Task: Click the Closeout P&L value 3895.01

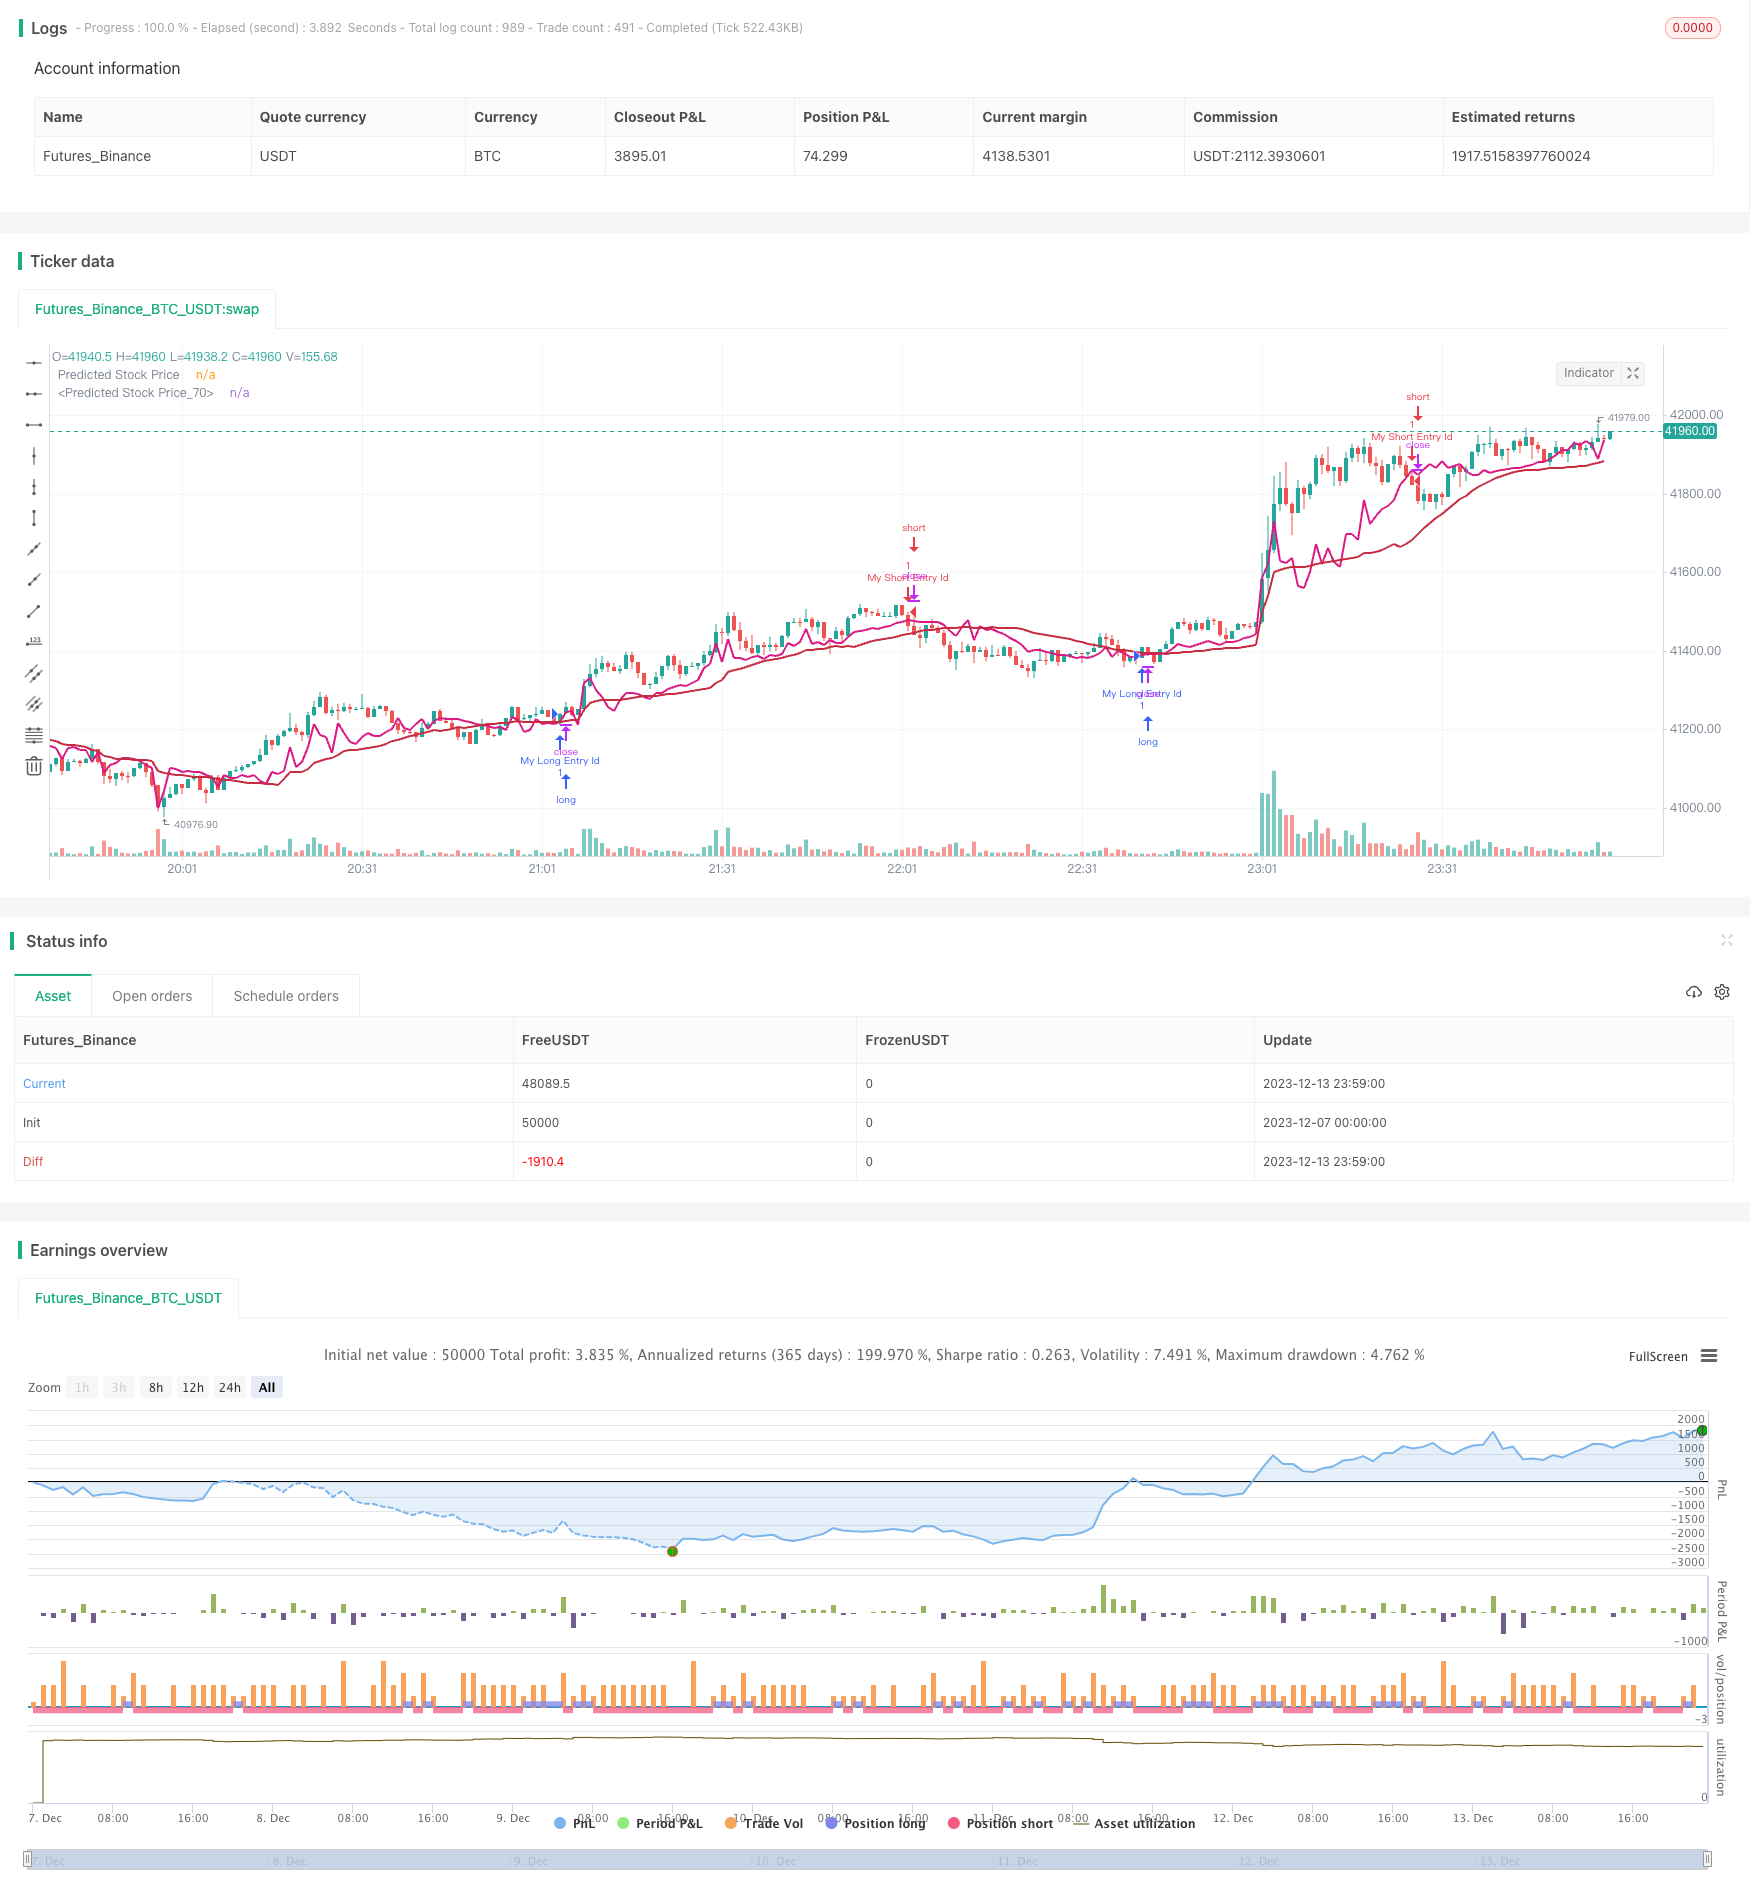Action: [x=640, y=156]
